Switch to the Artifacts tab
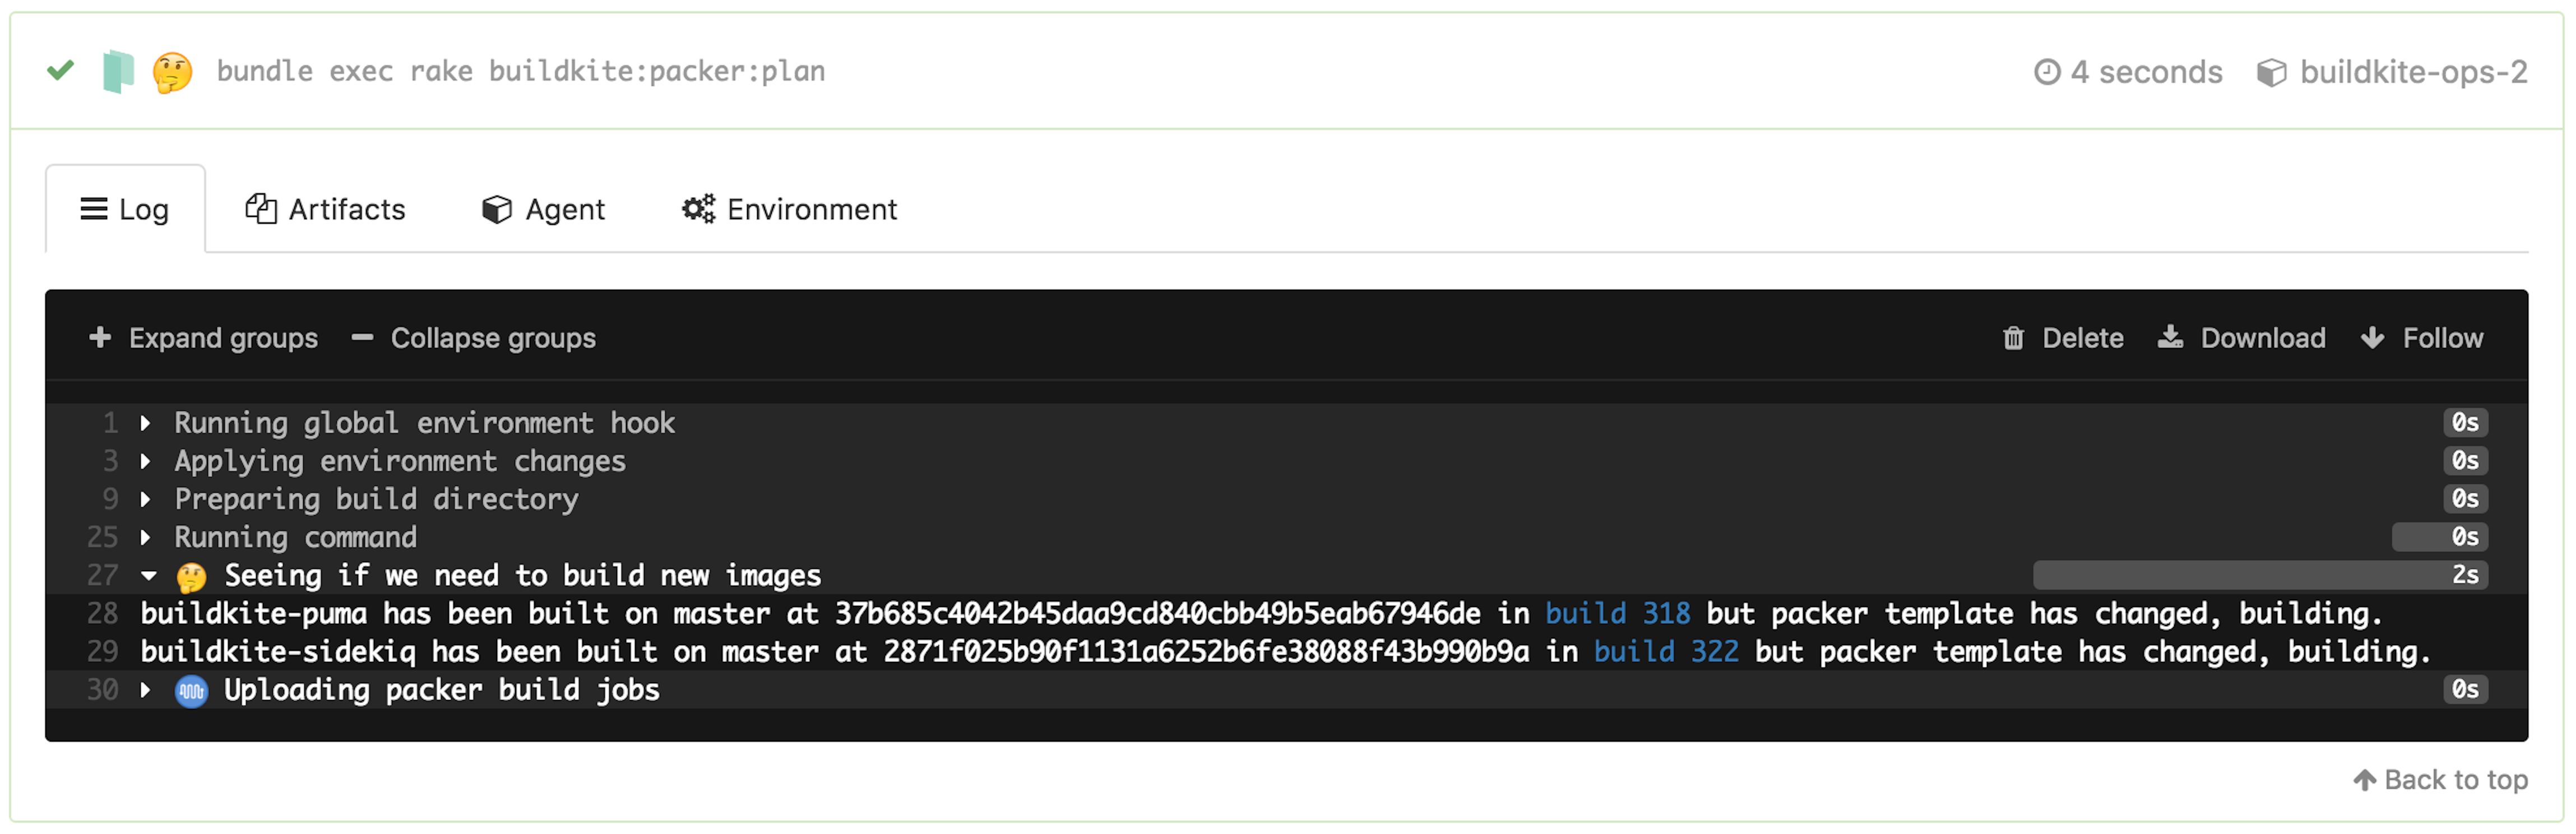2576x834 pixels. (326, 209)
